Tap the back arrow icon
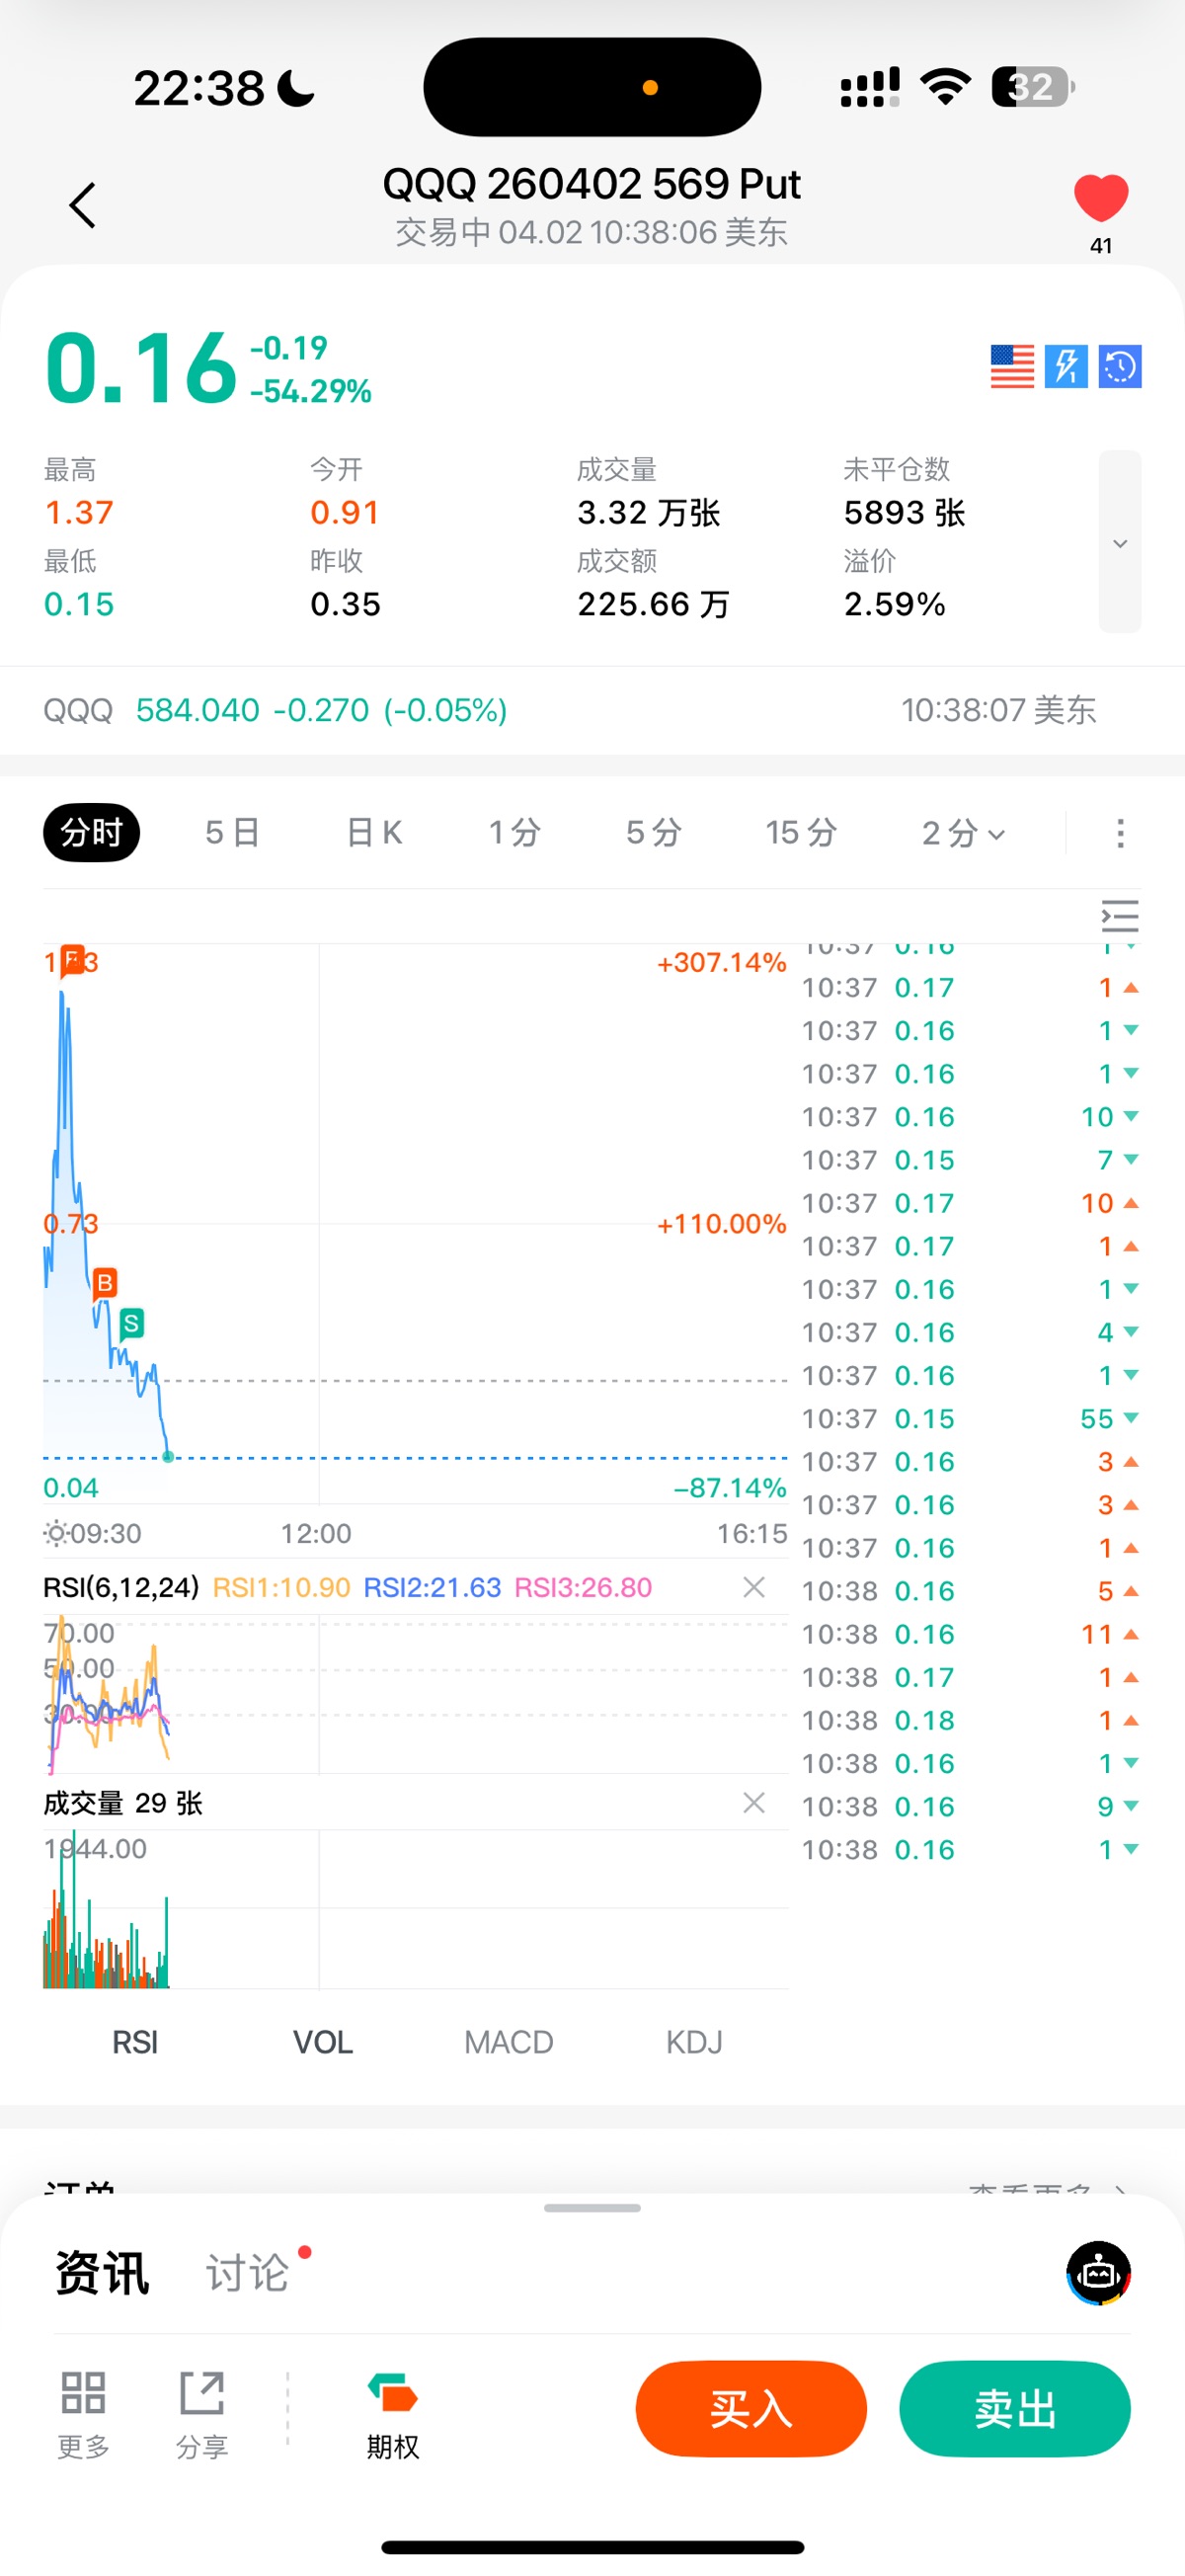The image size is (1185, 2576). coord(83,206)
